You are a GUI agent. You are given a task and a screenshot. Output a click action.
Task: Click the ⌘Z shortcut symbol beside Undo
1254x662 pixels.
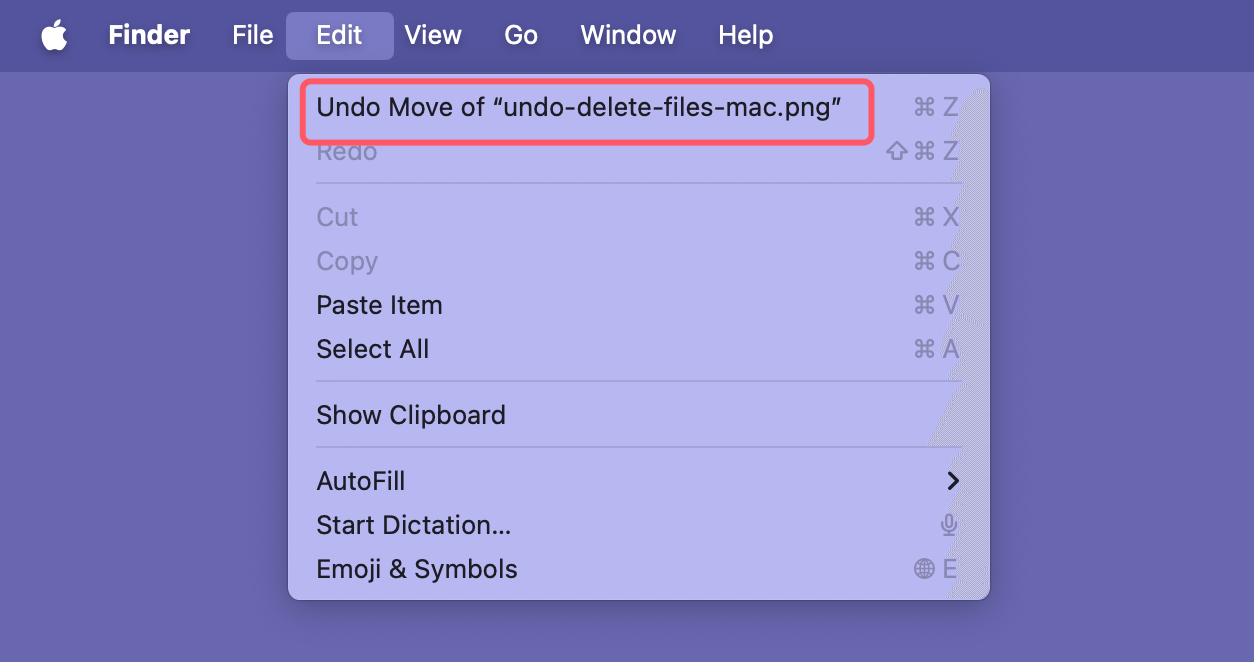(x=936, y=107)
